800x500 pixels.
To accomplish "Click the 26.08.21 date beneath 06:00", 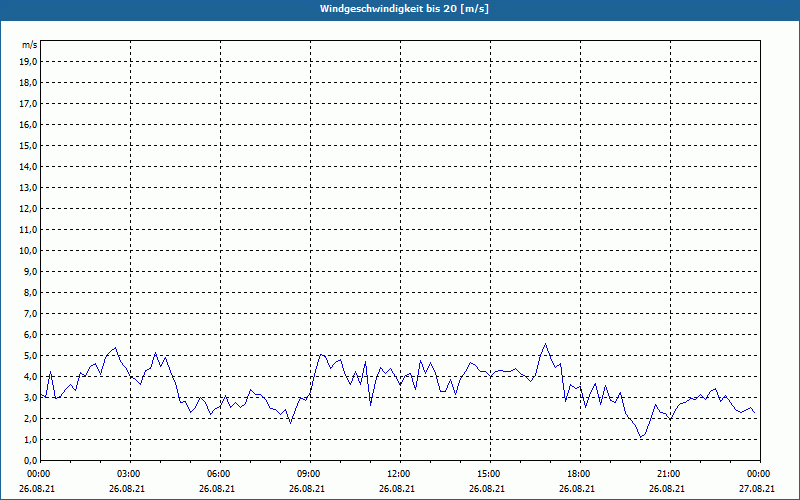I will pos(217,488).
